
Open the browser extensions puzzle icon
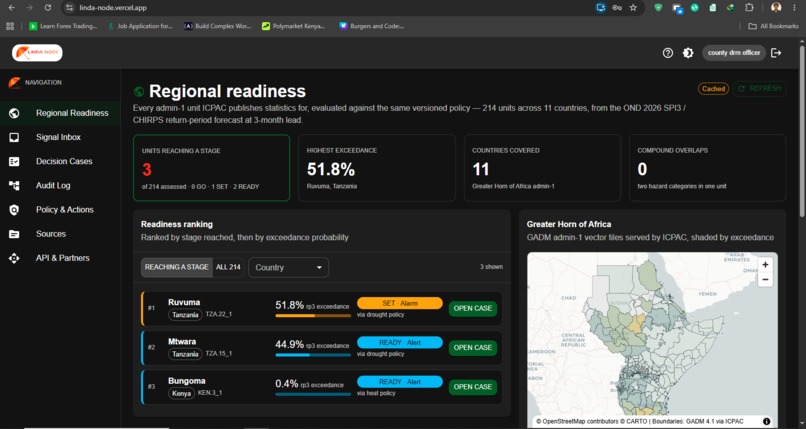click(x=749, y=8)
